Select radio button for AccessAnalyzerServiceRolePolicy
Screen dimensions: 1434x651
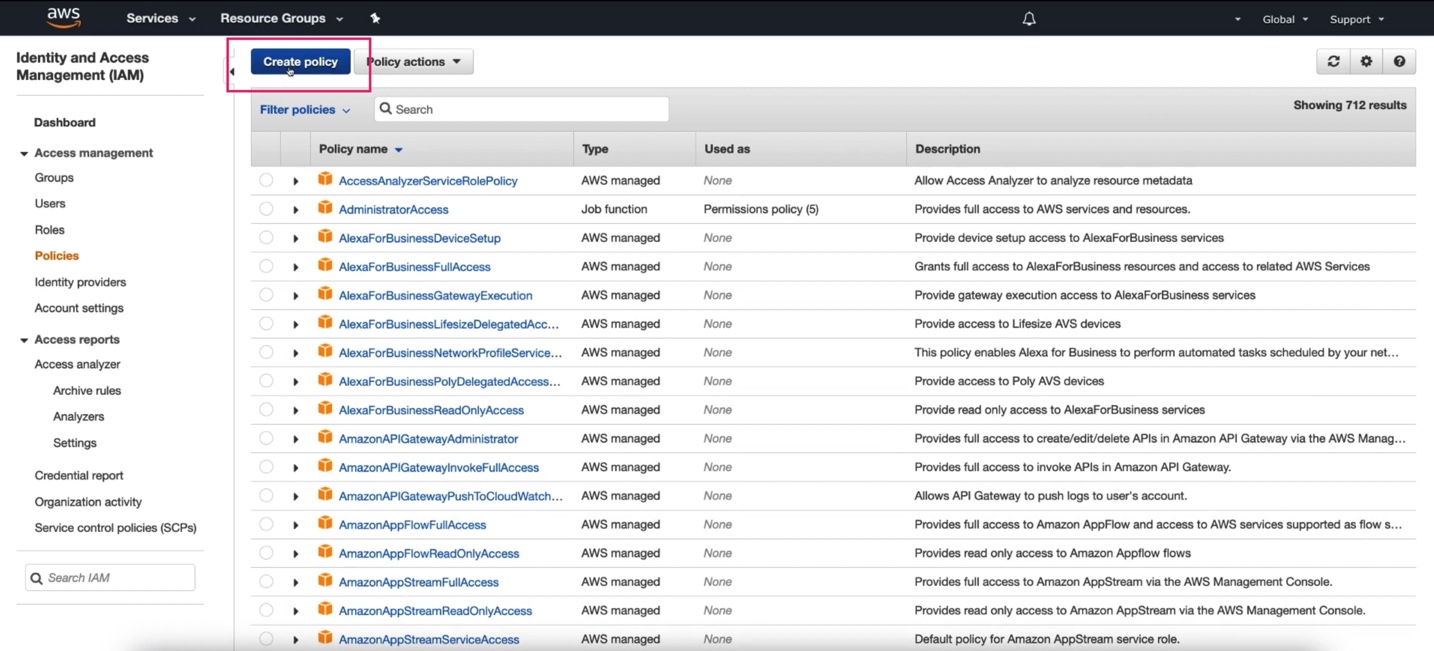coord(266,180)
